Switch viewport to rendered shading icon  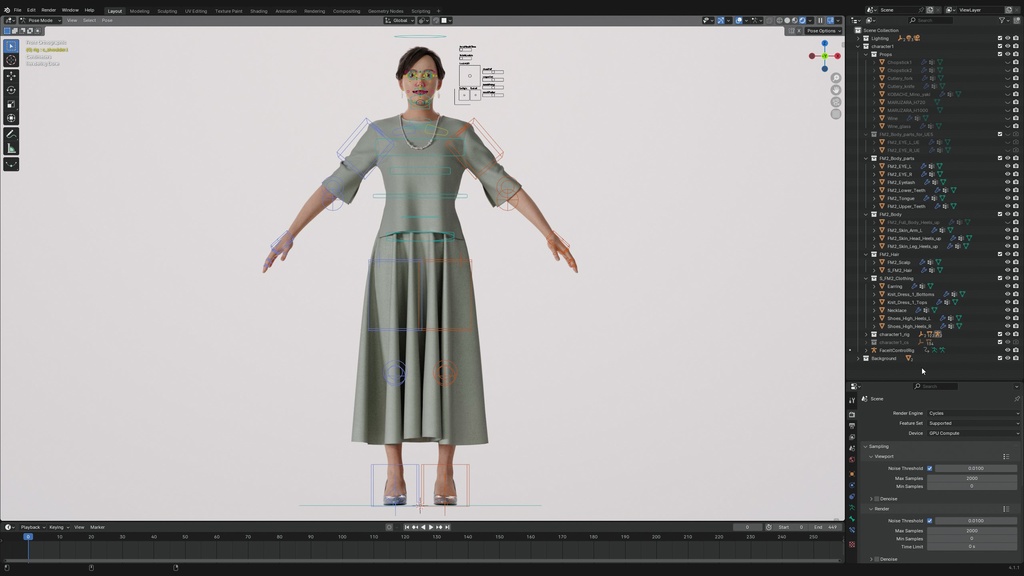(x=802, y=20)
